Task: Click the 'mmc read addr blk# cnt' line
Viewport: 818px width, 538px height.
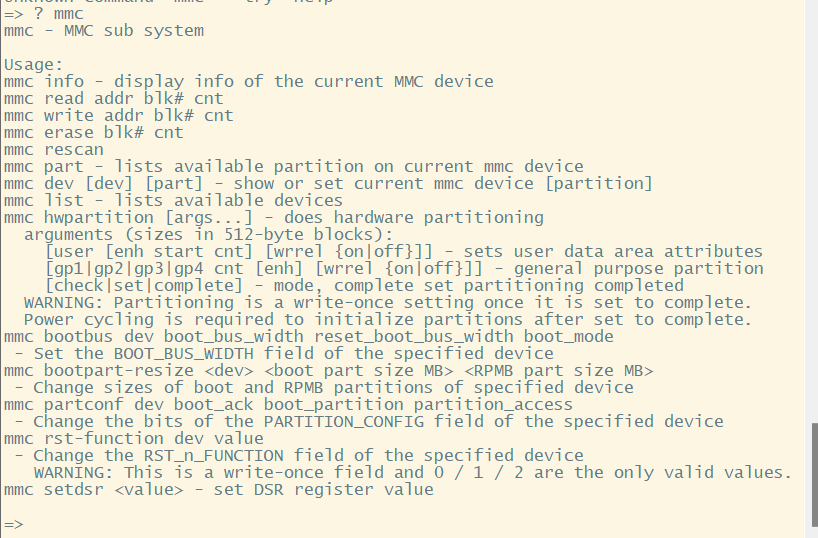Action: [113, 98]
